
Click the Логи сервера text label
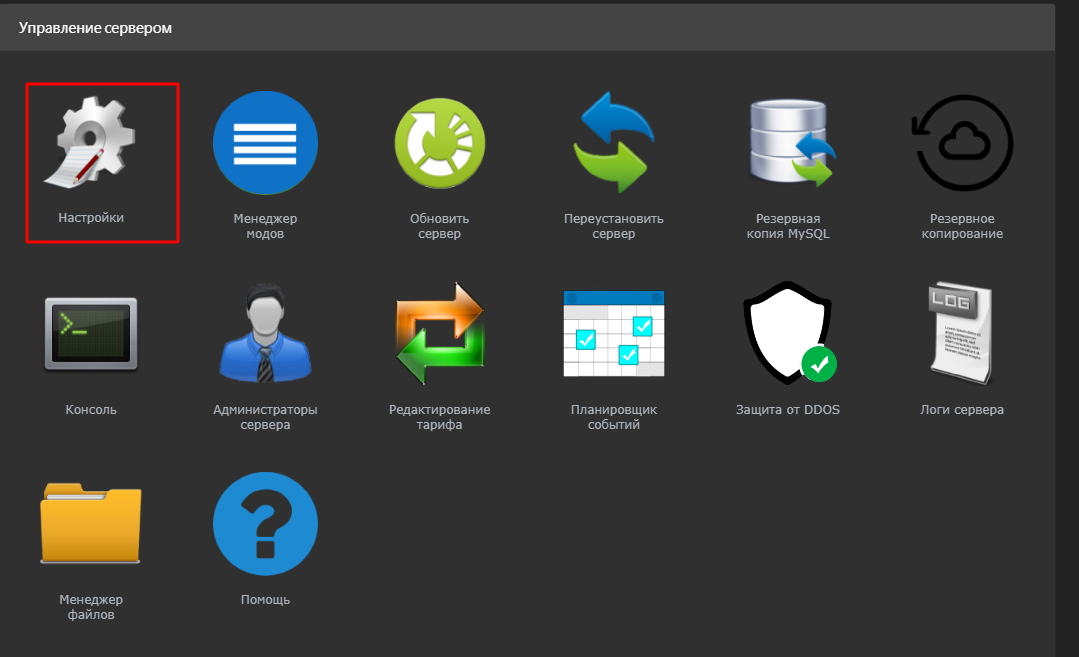pos(962,409)
